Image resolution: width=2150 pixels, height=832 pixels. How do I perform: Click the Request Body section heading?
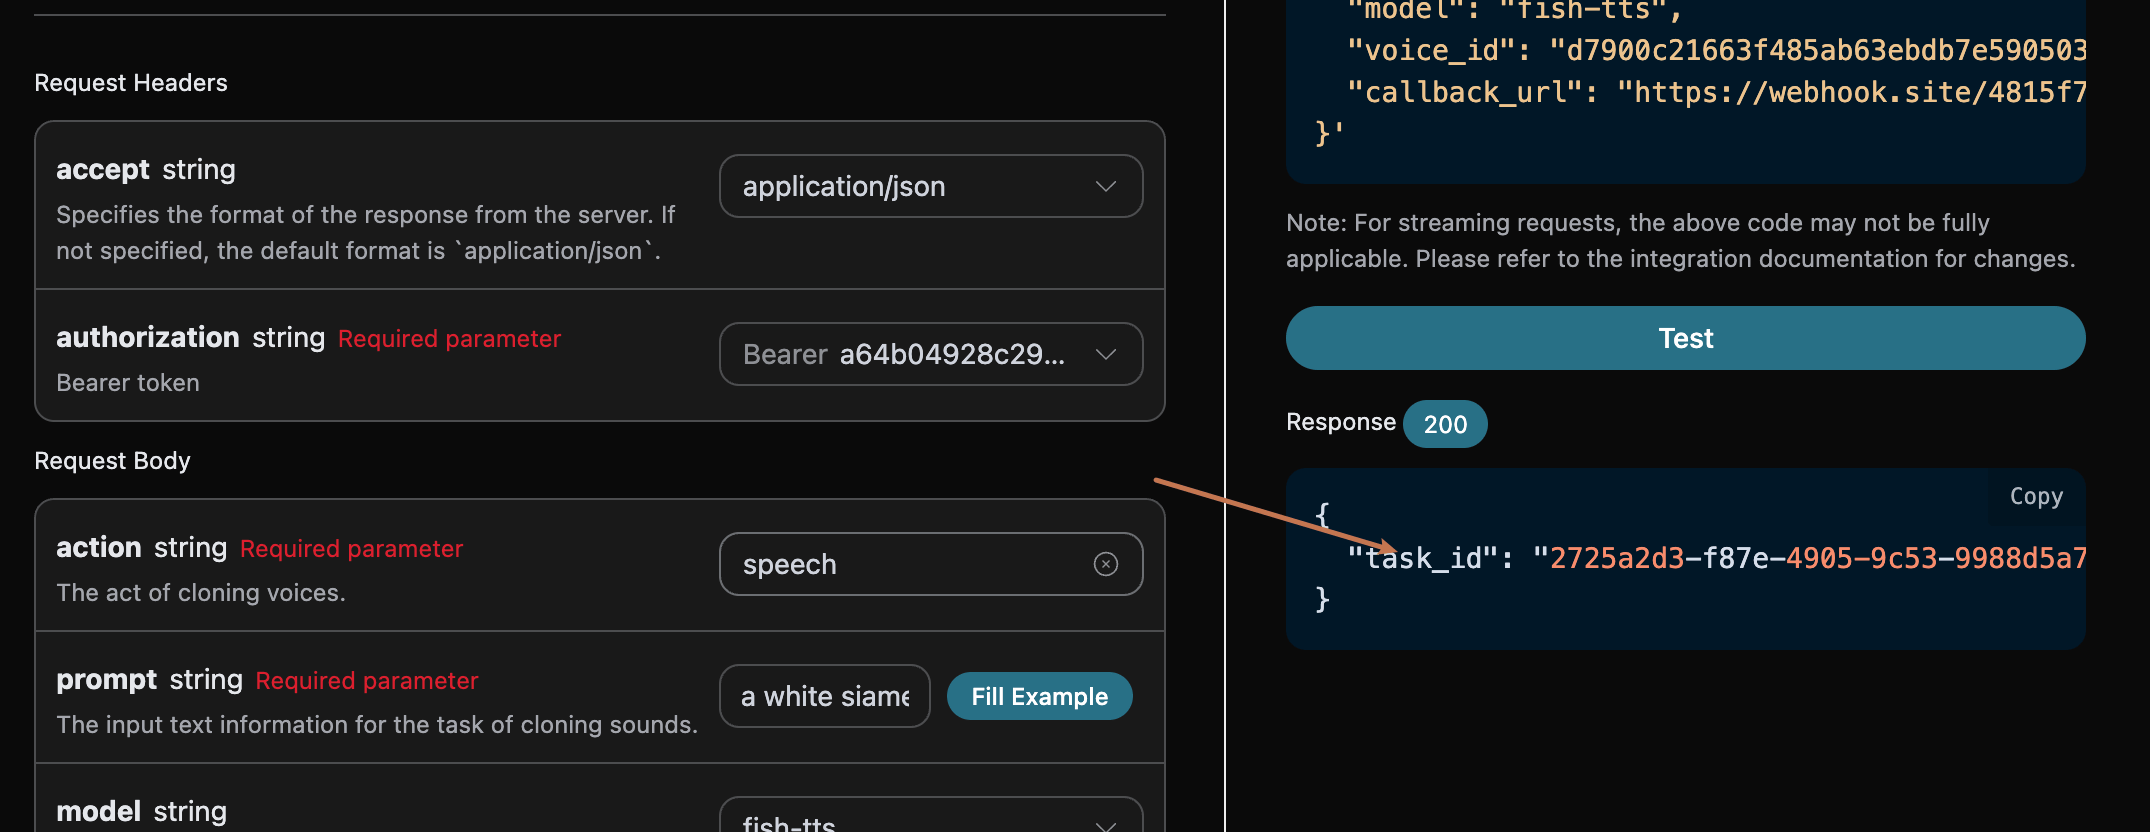[x=112, y=461]
